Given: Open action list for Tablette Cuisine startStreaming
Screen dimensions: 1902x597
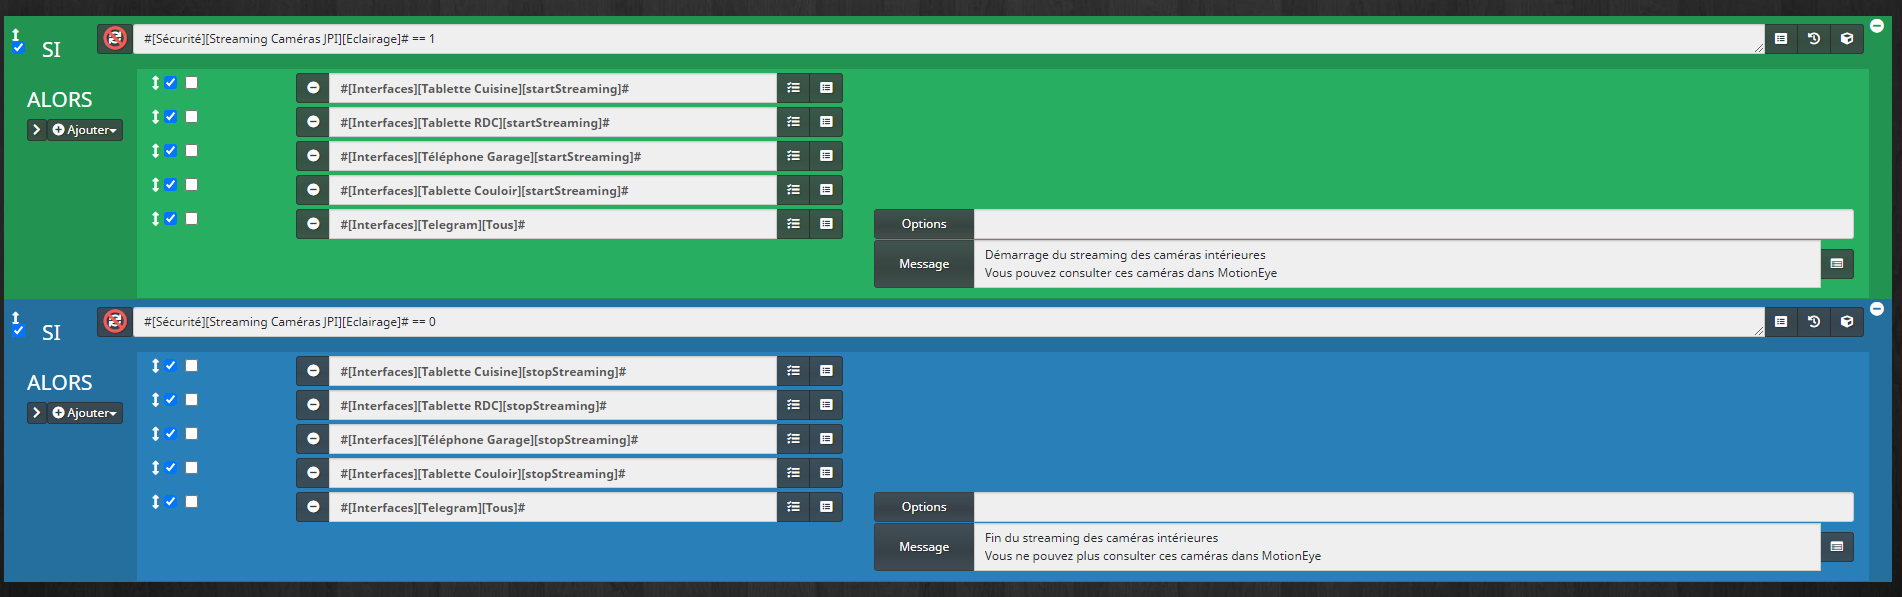Looking at the screenshot, I should click(x=793, y=88).
